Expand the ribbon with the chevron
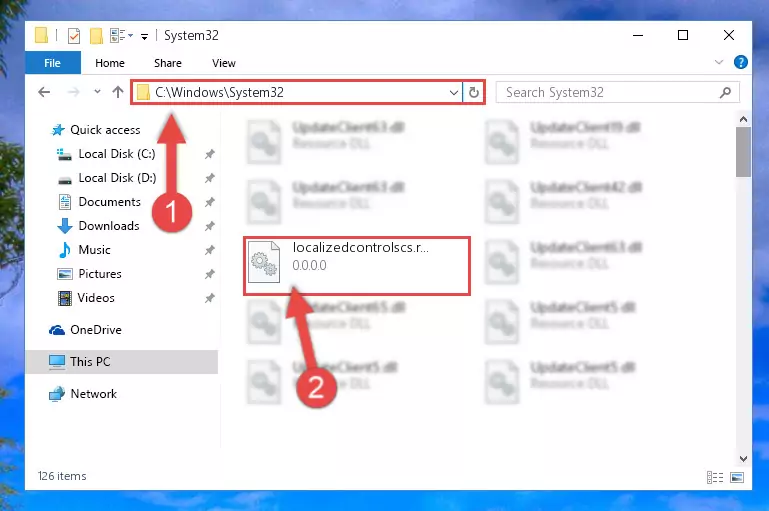Screen dimensions: 769x511 point(718,62)
